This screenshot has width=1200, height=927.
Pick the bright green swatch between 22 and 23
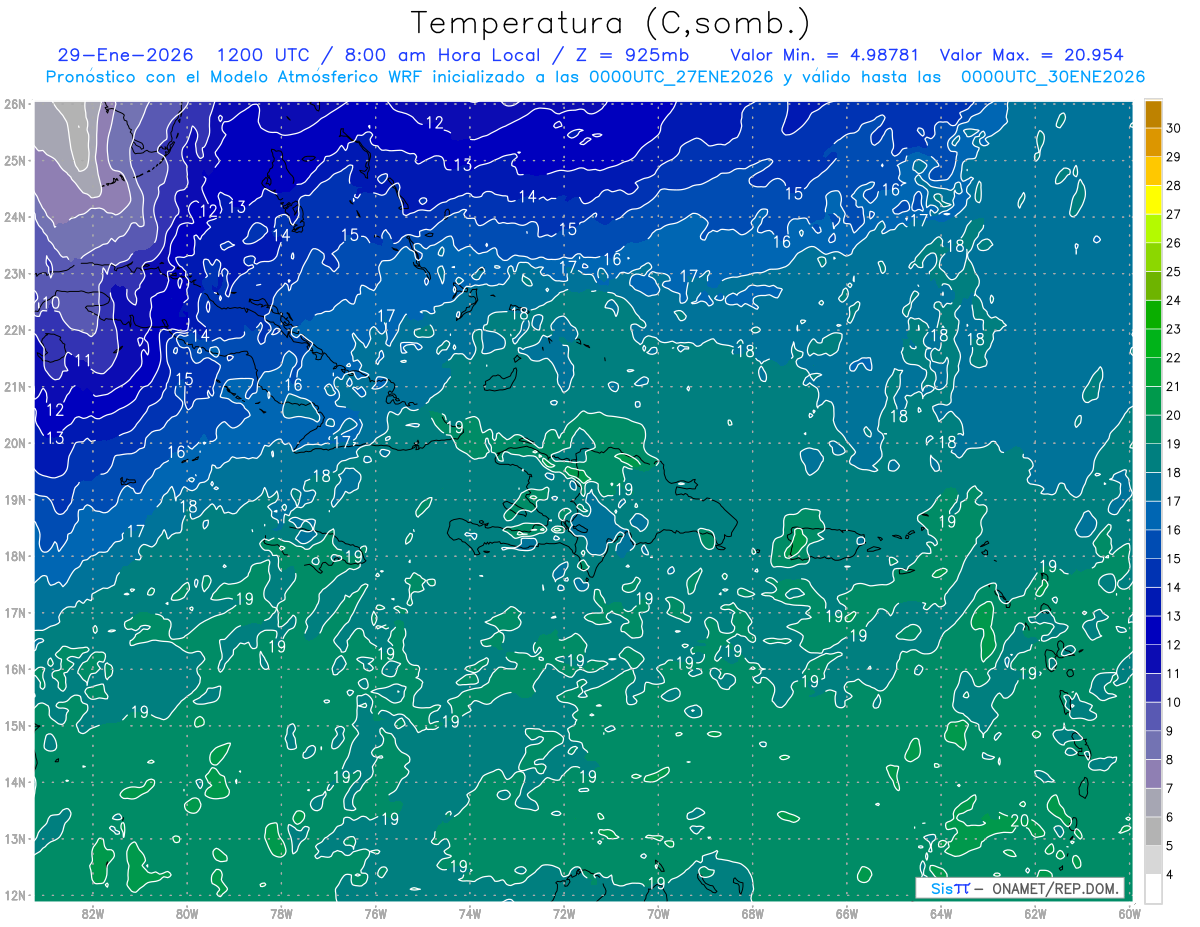click(x=1153, y=343)
